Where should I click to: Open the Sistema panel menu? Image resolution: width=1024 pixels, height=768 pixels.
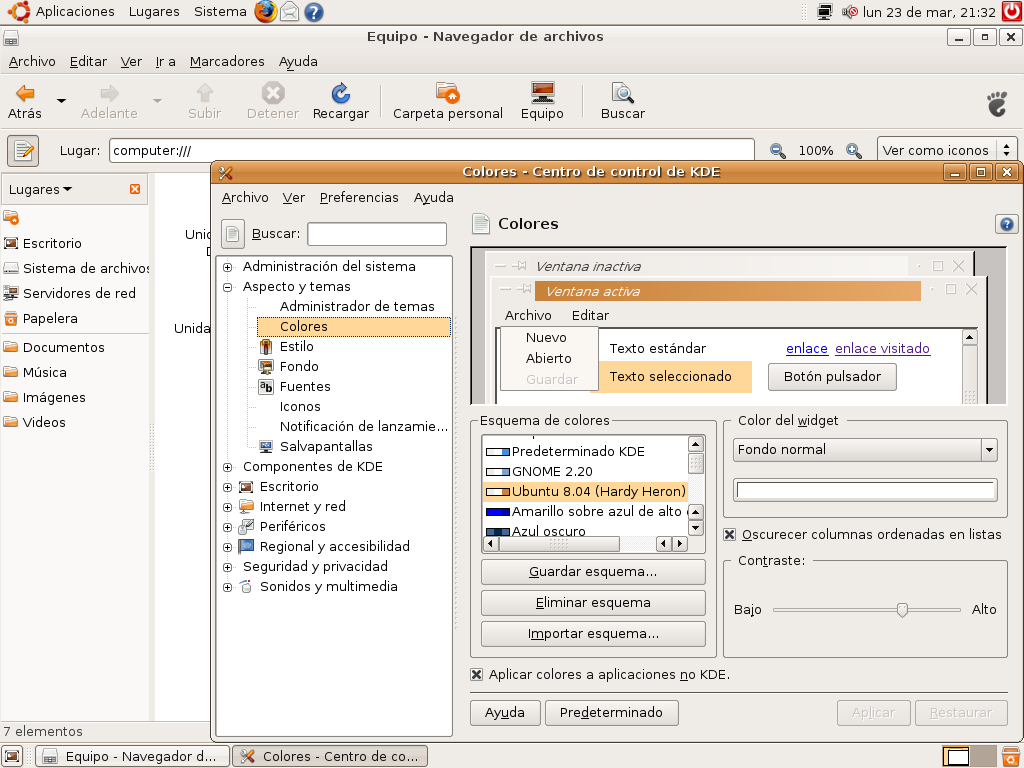[x=220, y=12]
